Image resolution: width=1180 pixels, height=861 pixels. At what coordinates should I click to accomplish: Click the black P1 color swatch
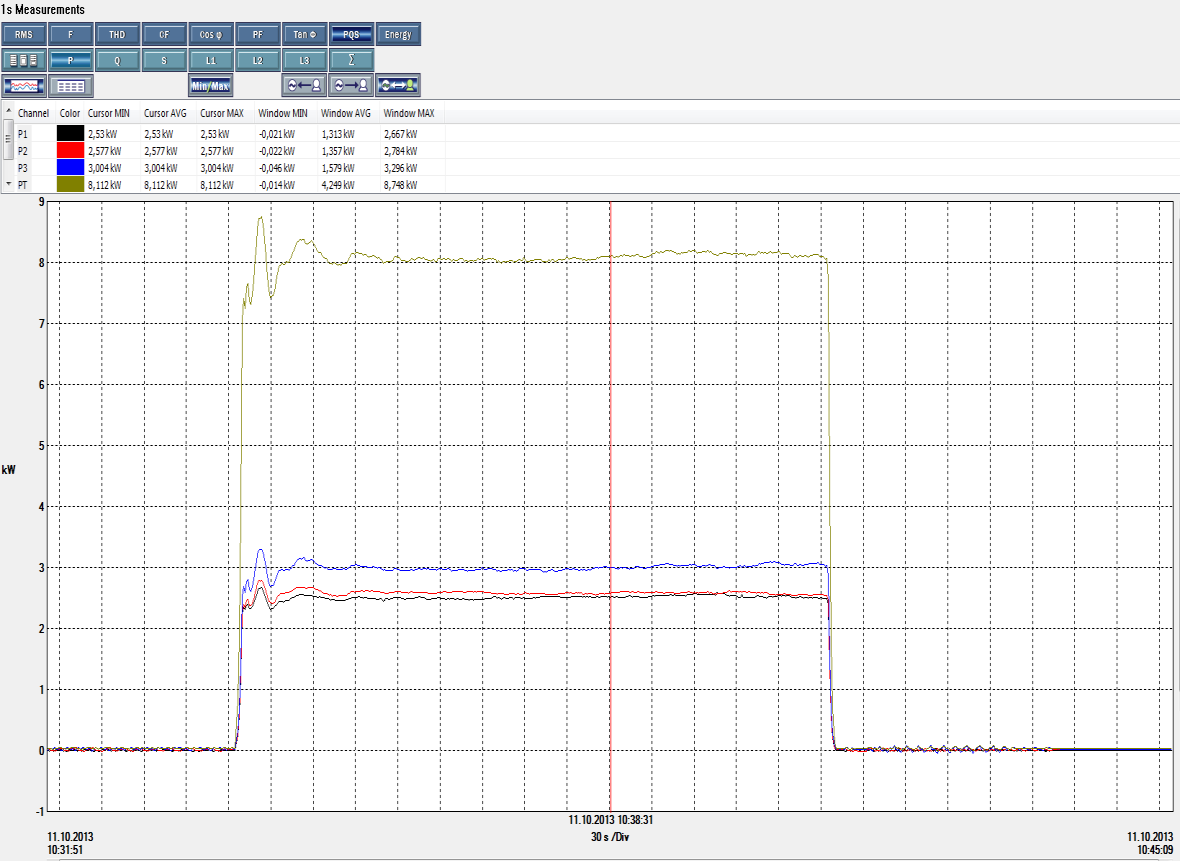pos(70,134)
